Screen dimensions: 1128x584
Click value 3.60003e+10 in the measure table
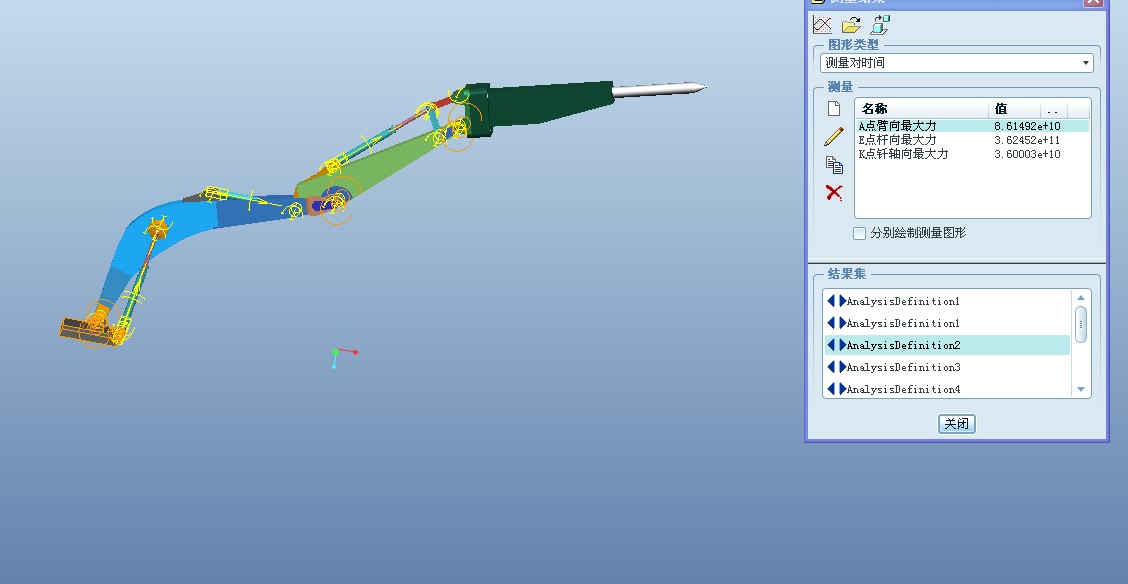click(x=1027, y=154)
